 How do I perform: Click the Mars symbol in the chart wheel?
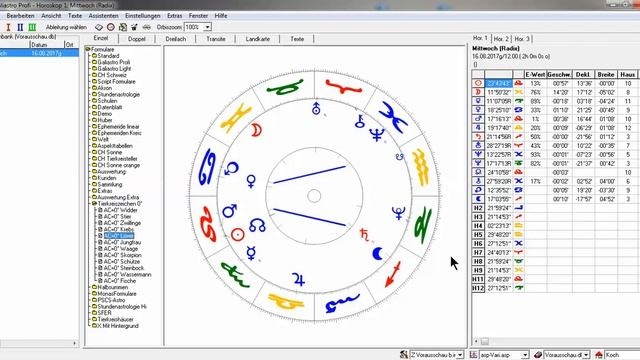click(x=229, y=211)
